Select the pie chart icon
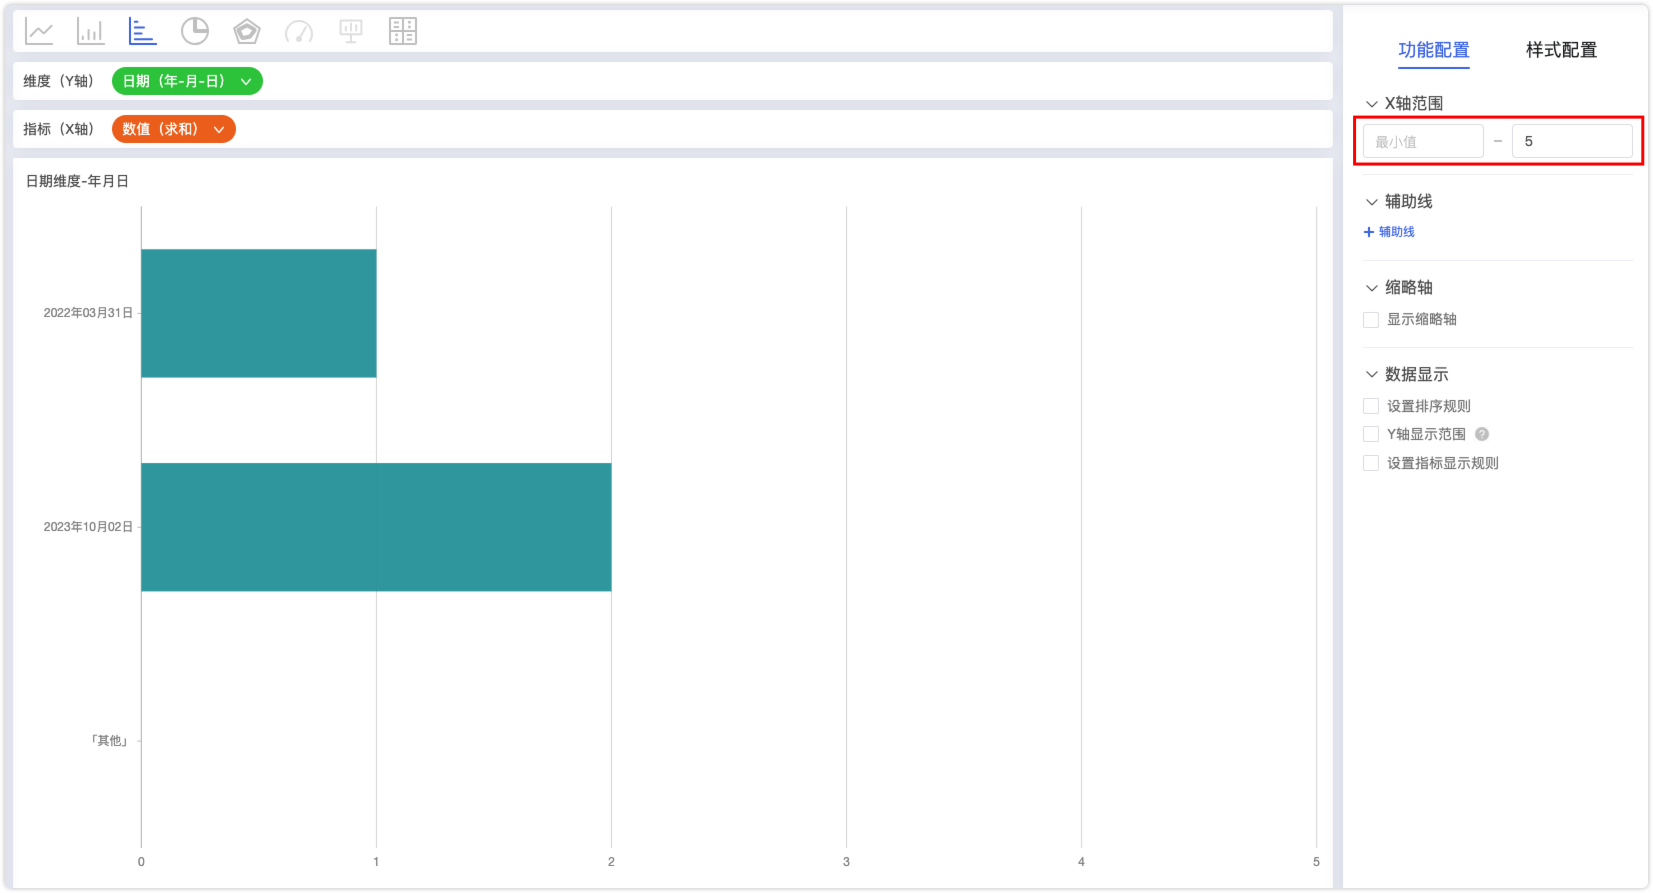Viewport: 1653px width, 893px height. pyautogui.click(x=195, y=32)
